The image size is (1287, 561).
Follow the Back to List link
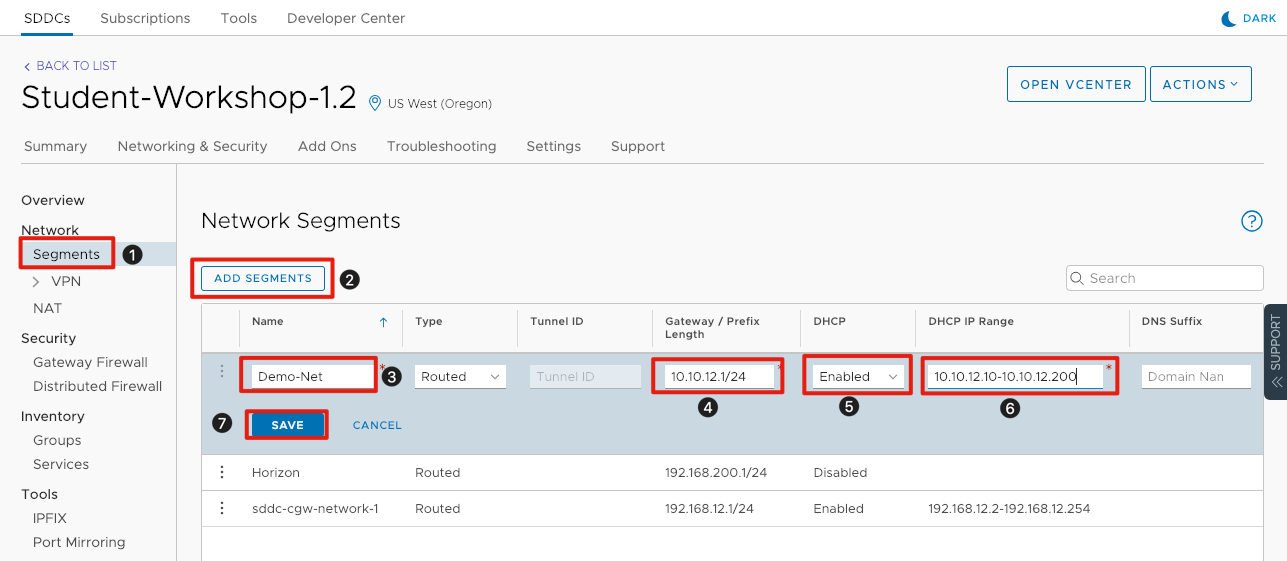pos(70,66)
